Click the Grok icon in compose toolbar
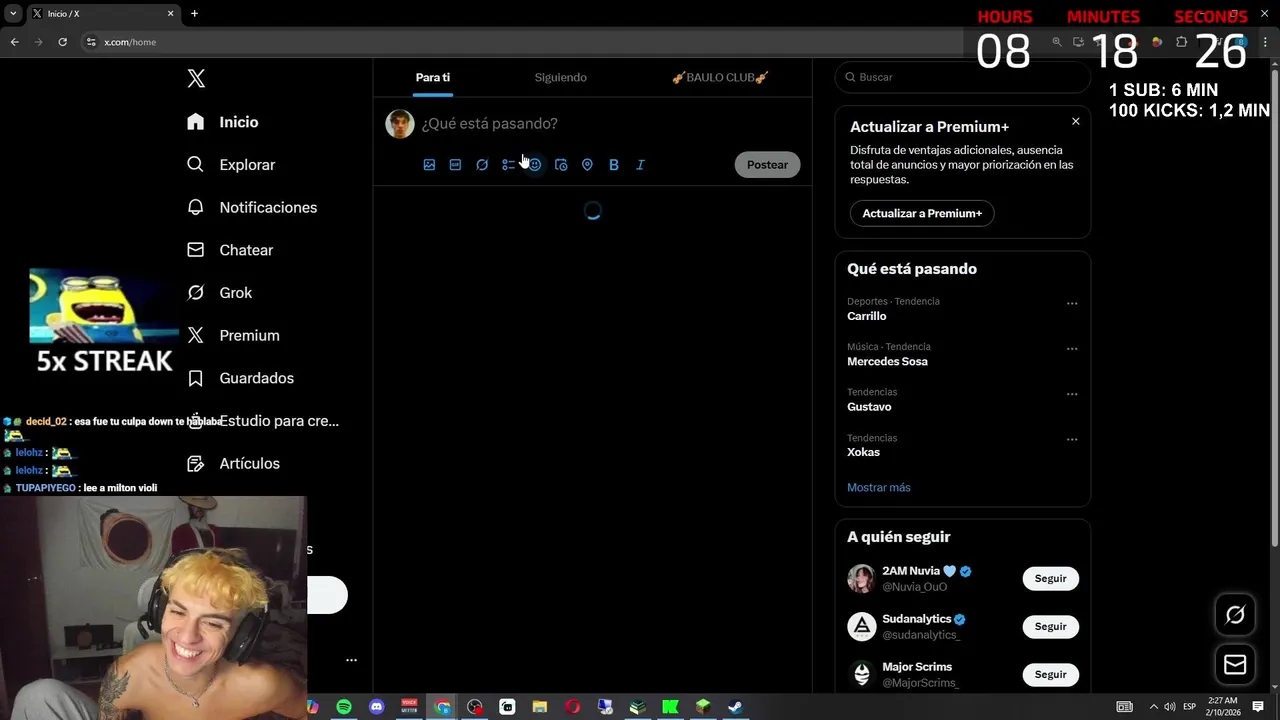Screen dimensions: 1280x720 (x=482, y=165)
